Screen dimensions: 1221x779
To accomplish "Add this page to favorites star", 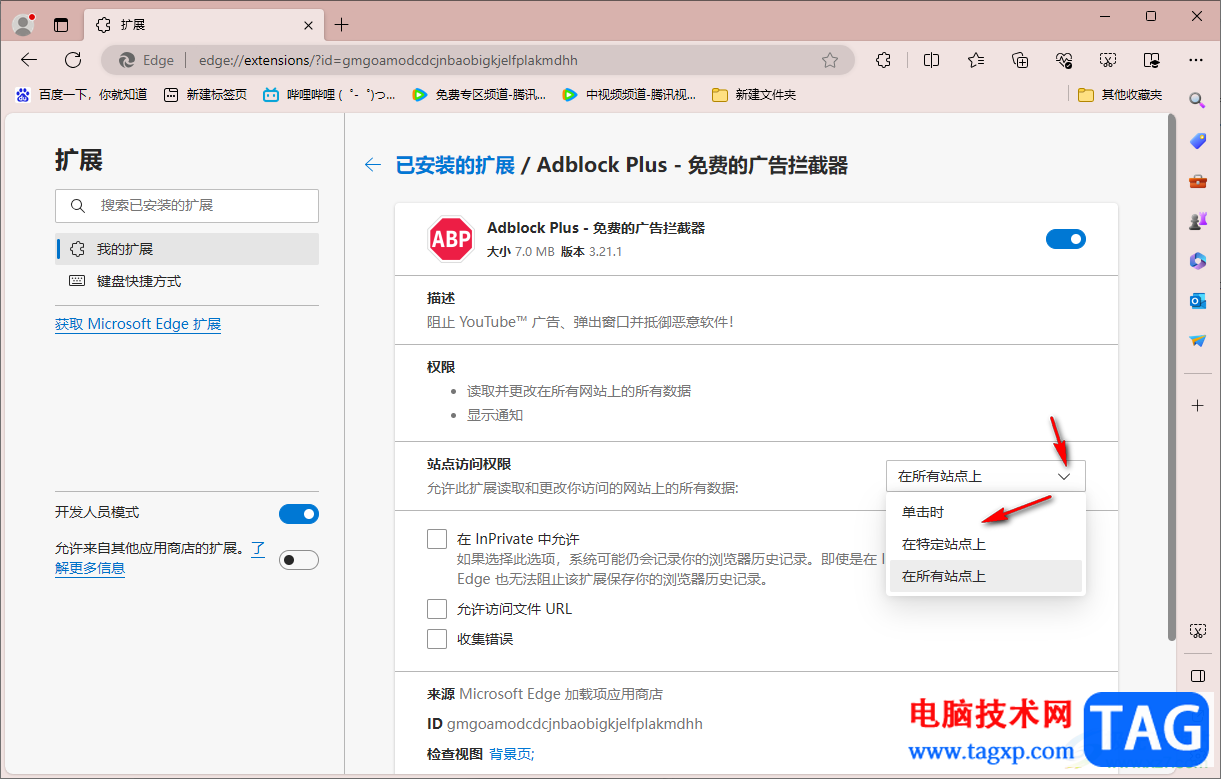I will [830, 60].
